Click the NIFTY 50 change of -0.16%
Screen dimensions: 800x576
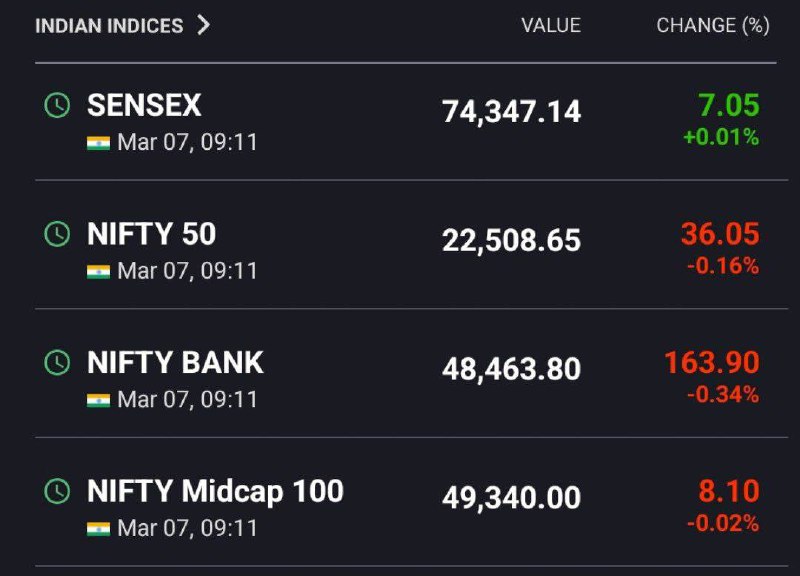point(723,266)
